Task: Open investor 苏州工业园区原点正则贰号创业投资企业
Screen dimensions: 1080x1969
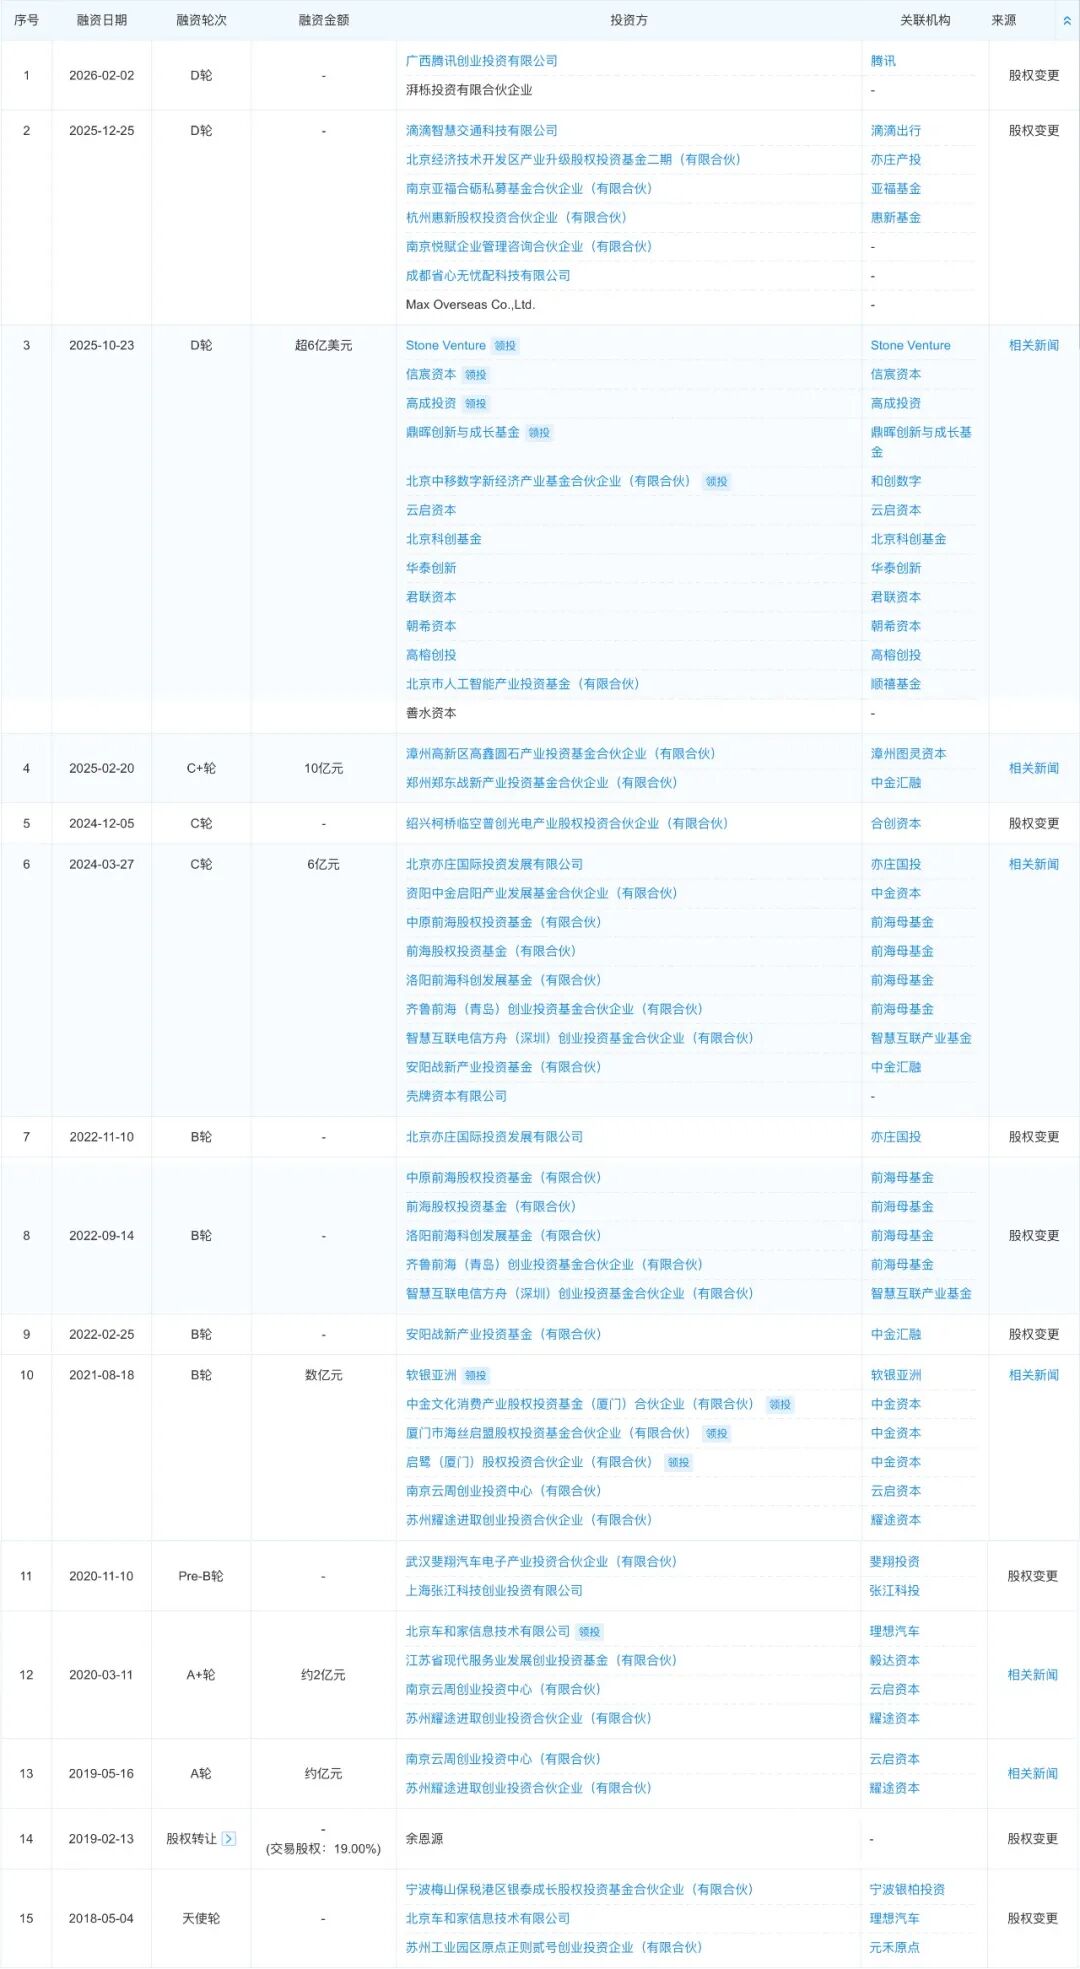Action: tap(554, 1948)
